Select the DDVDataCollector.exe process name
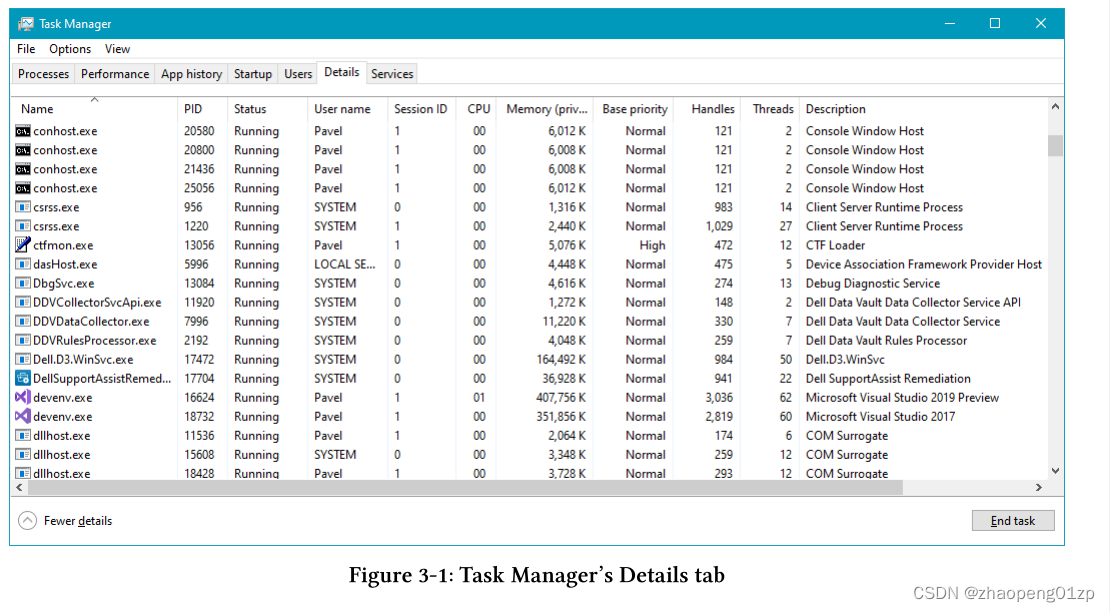The height and width of the screenshot is (612, 1110). (91, 322)
